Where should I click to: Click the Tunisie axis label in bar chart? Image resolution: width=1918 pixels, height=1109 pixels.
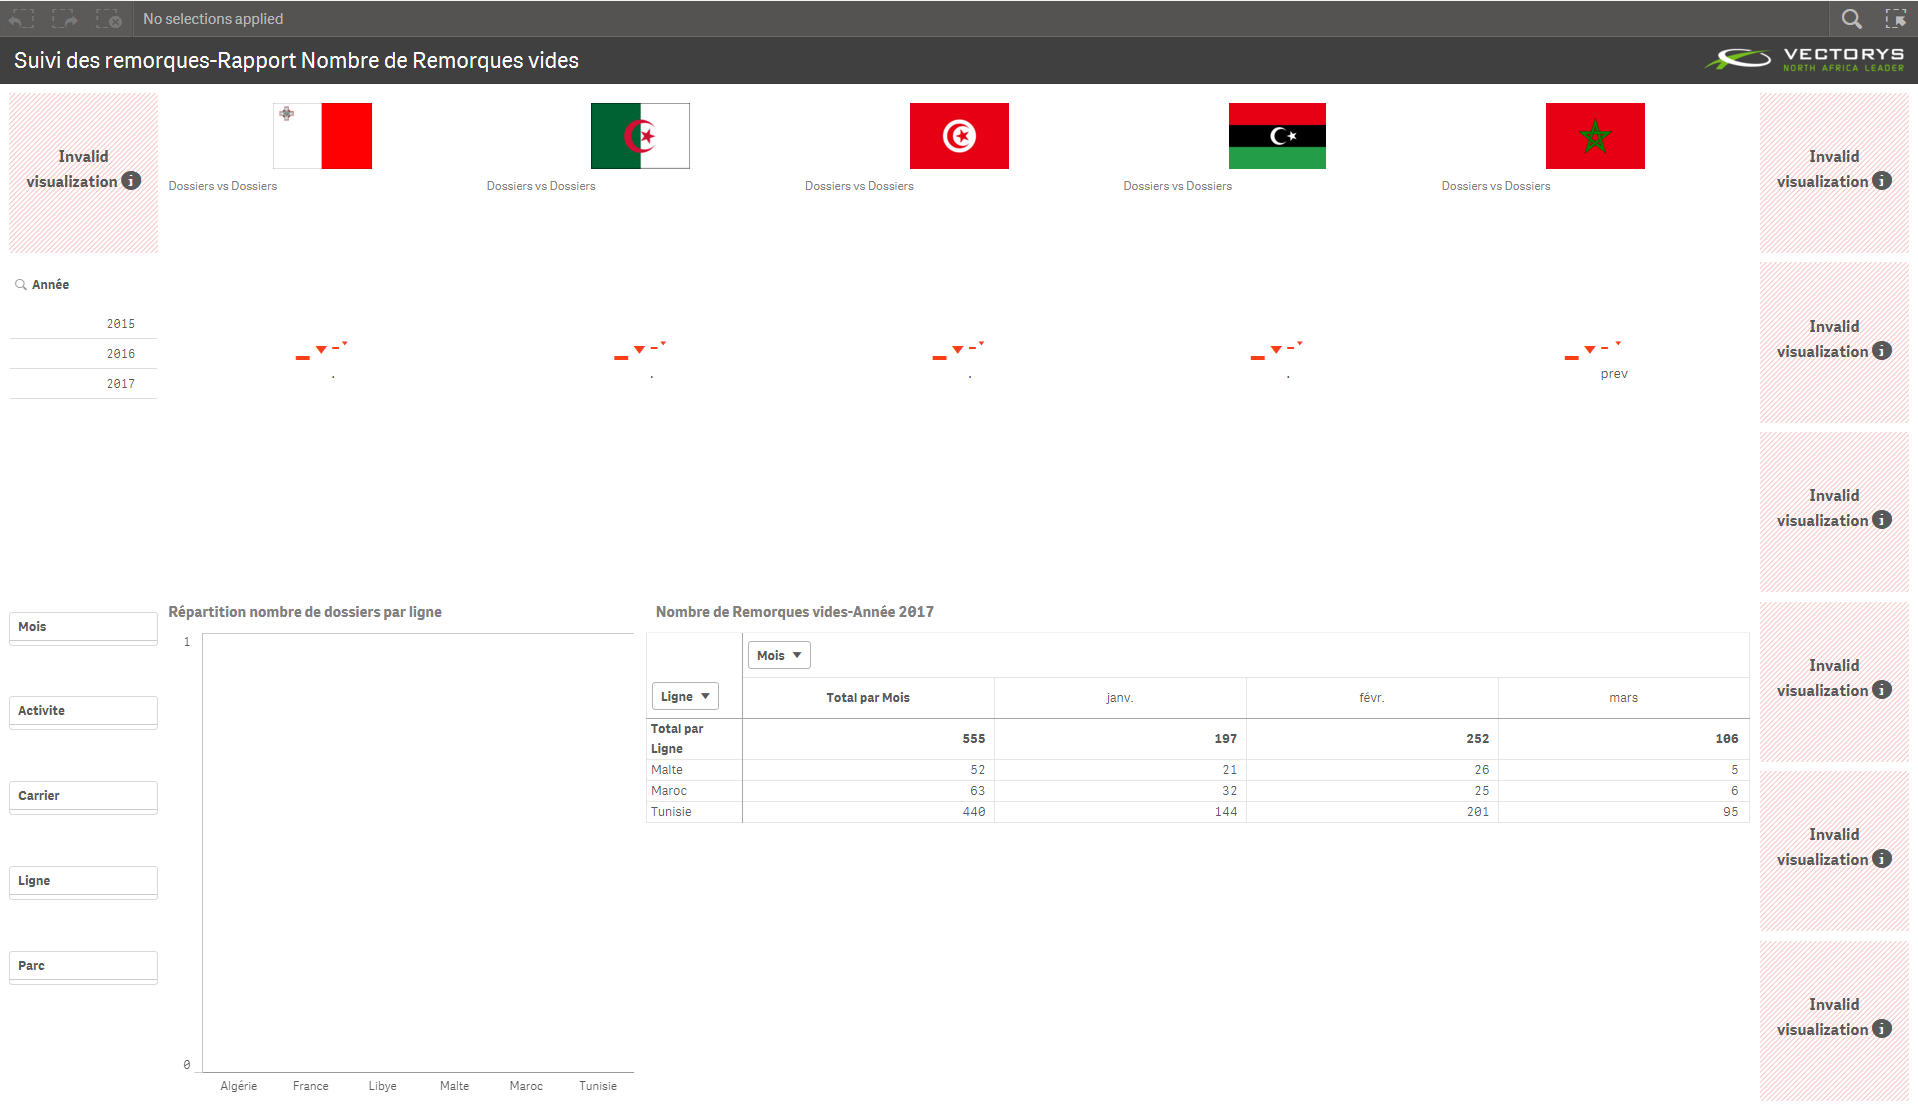pos(598,1086)
